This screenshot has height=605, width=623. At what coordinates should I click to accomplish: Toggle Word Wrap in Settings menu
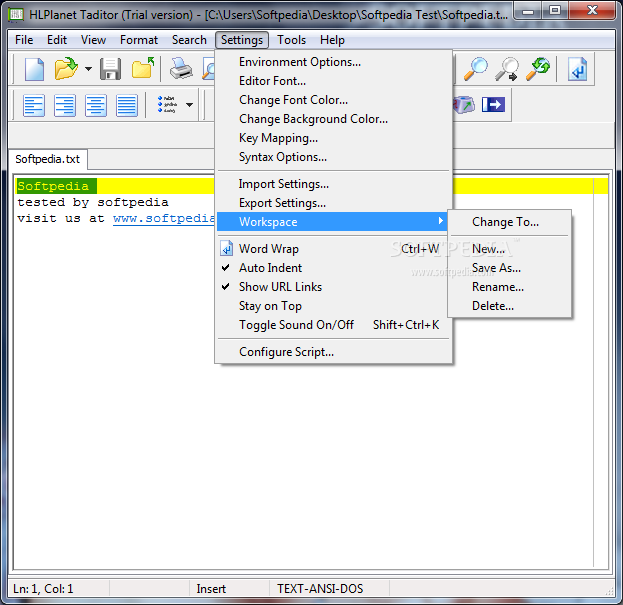pyautogui.click(x=333, y=249)
